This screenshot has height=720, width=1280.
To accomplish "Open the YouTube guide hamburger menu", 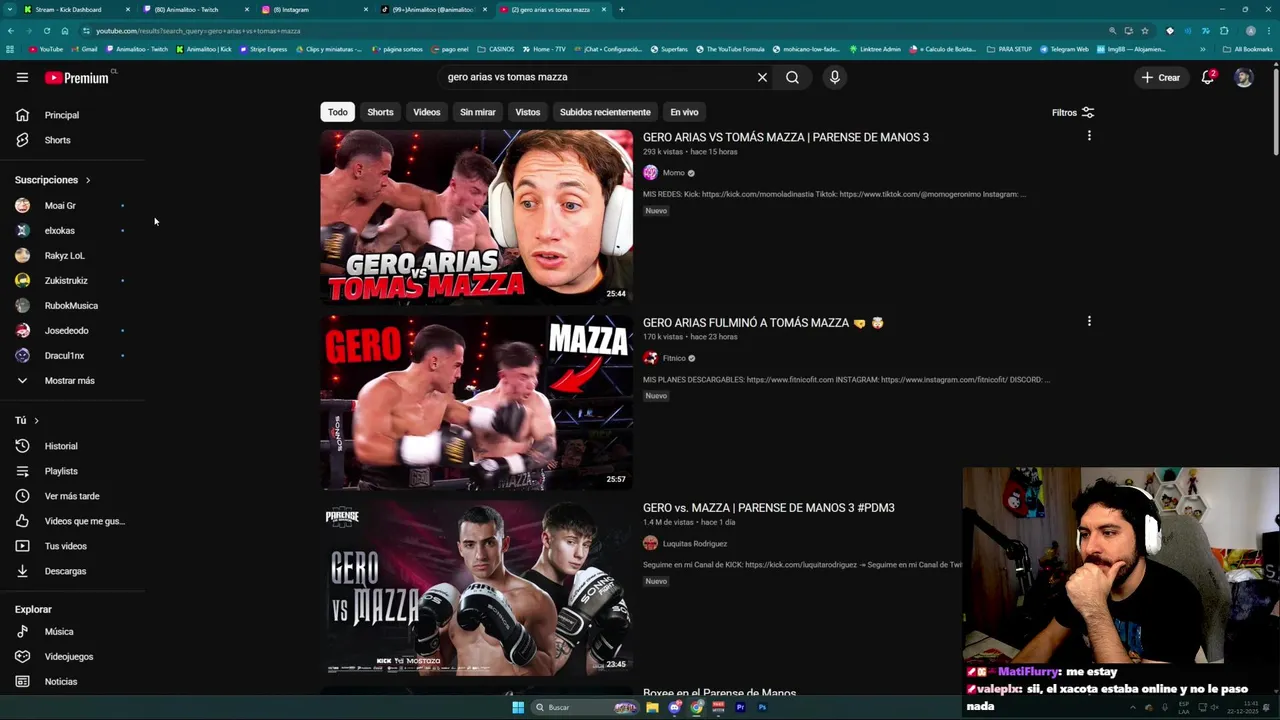I will 22,77.
